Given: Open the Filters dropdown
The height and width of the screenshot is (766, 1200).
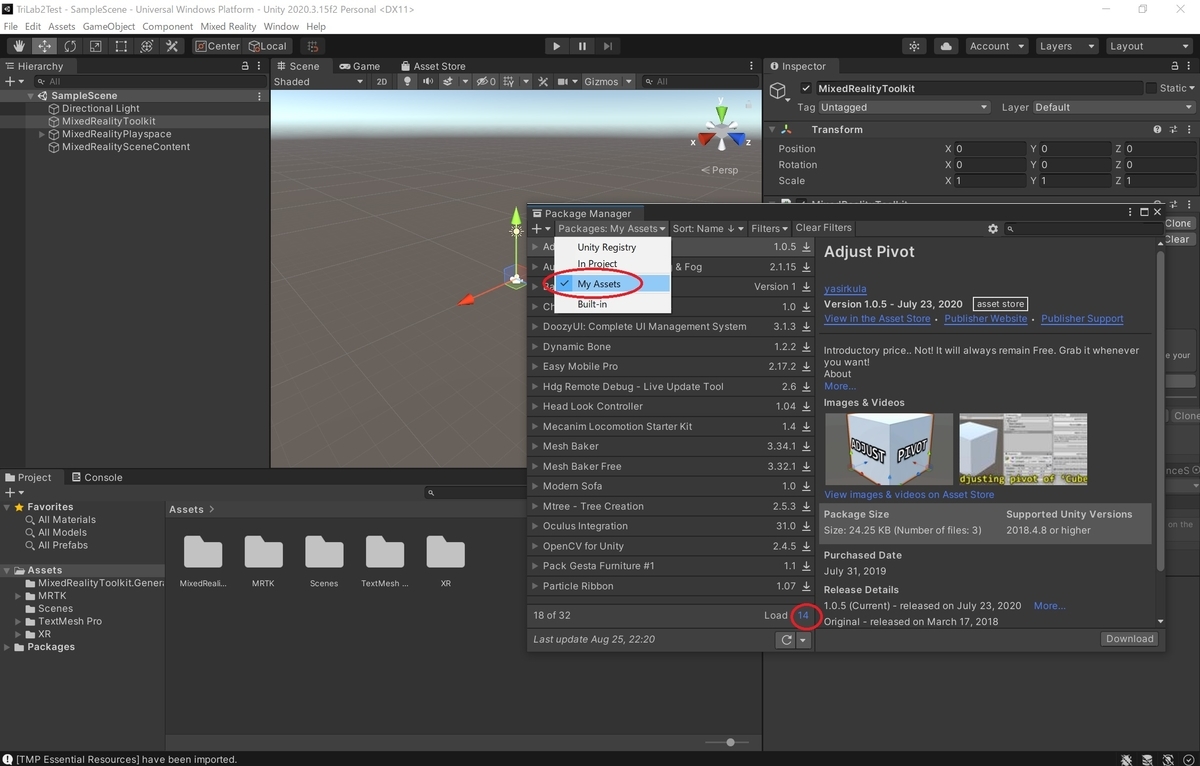Looking at the screenshot, I should (769, 229).
